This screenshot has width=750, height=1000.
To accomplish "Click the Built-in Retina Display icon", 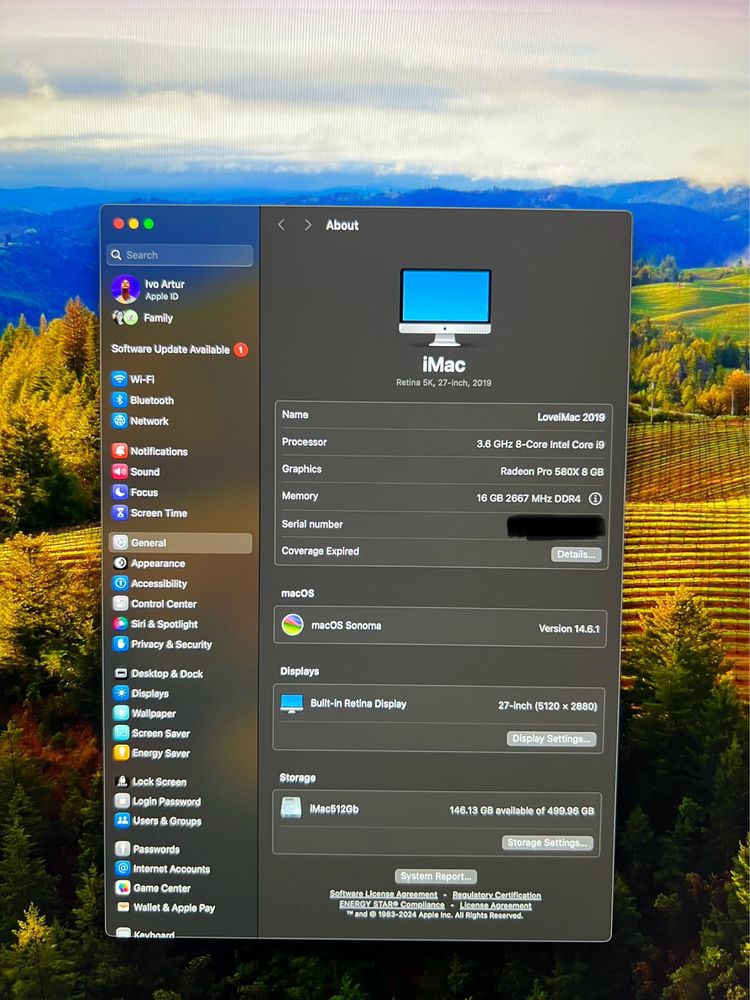I will pyautogui.click(x=291, y=703).
